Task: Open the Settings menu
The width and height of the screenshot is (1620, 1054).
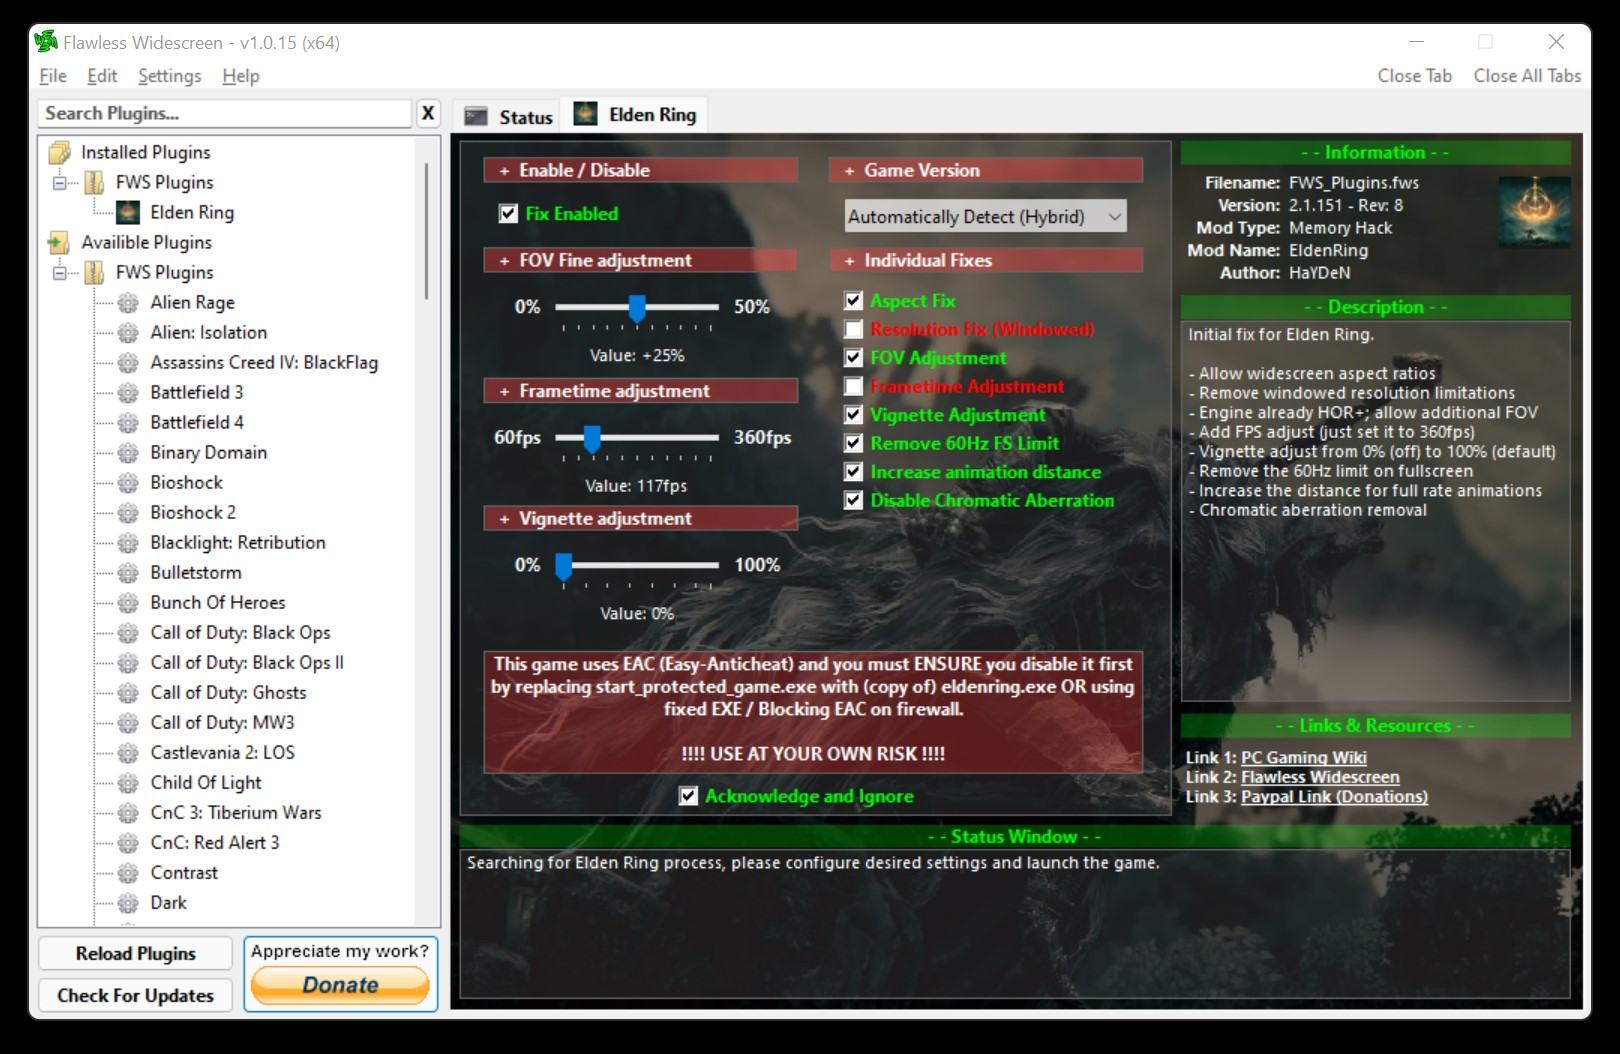Action: (169, 76)
